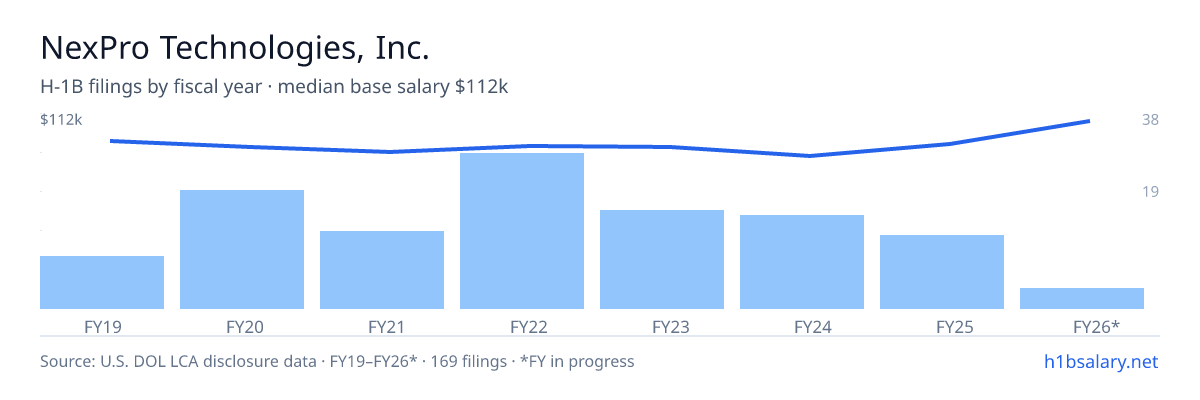Click the 19 filings axis label
1200x400 pixels.
(1150, 191)
